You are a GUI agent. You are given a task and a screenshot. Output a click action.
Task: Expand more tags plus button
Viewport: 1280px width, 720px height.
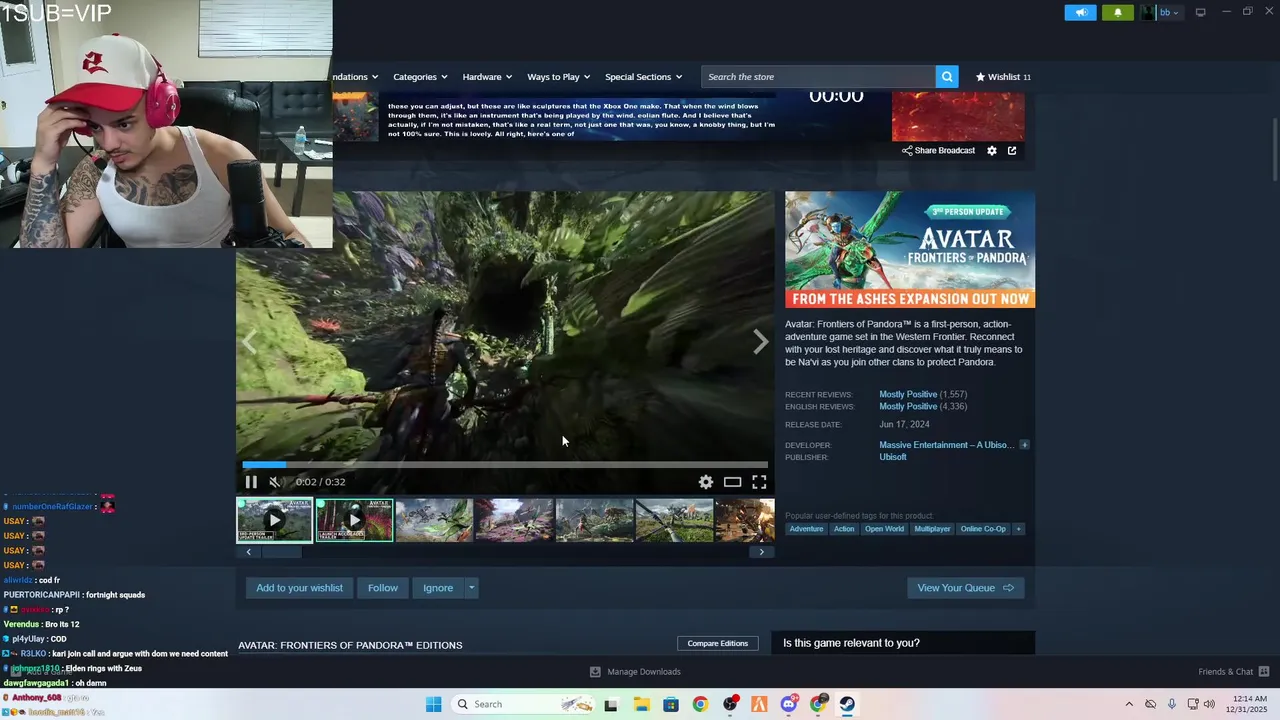(x=1019, y=529)
